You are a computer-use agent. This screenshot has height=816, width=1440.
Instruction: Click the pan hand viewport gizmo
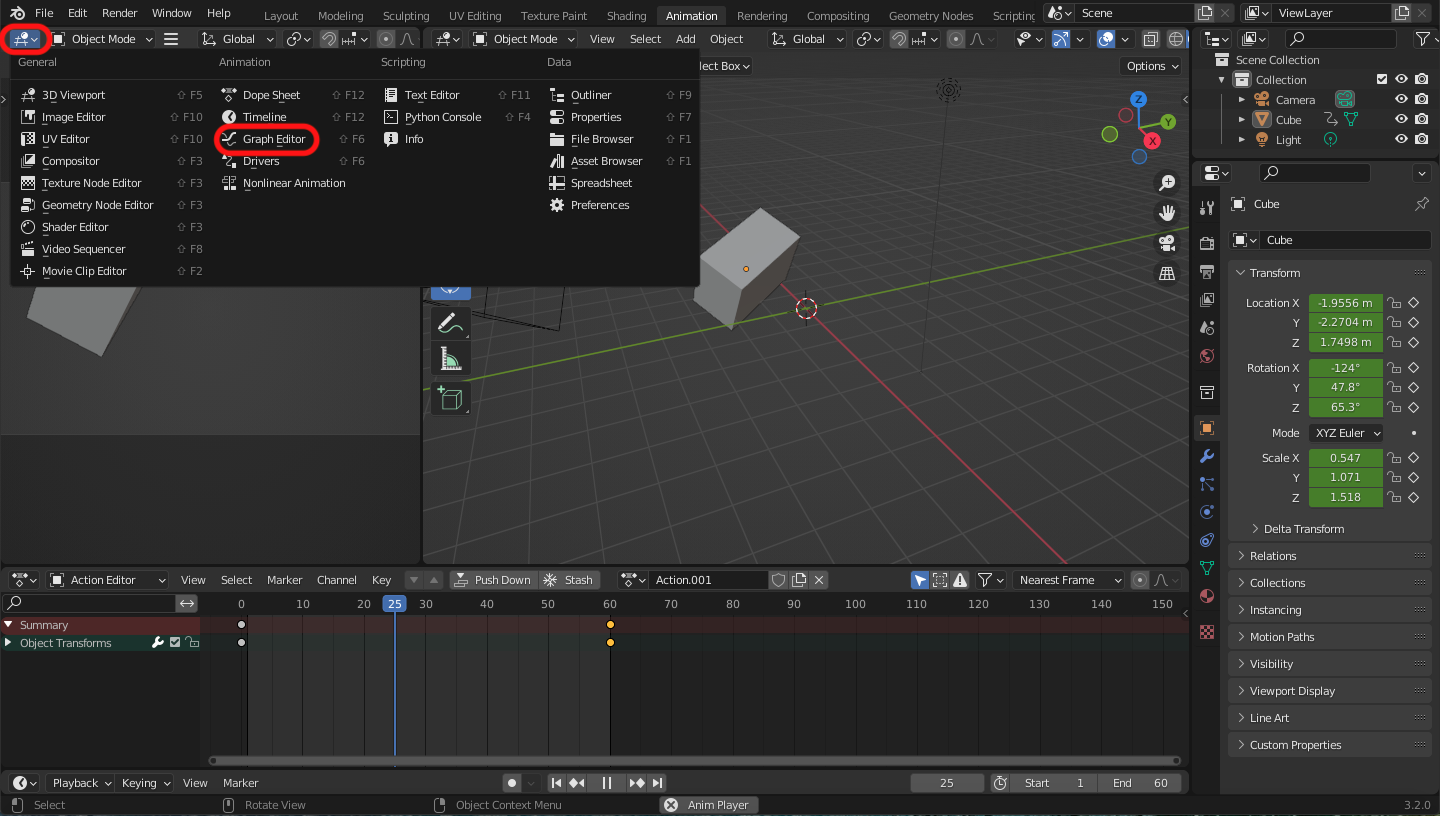coord(1166,212)
